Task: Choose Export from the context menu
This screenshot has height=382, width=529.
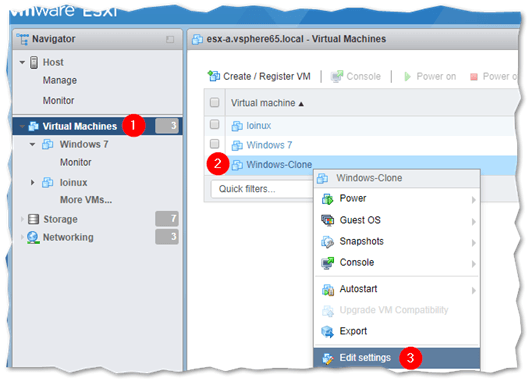Action: (x=397, y=331)
